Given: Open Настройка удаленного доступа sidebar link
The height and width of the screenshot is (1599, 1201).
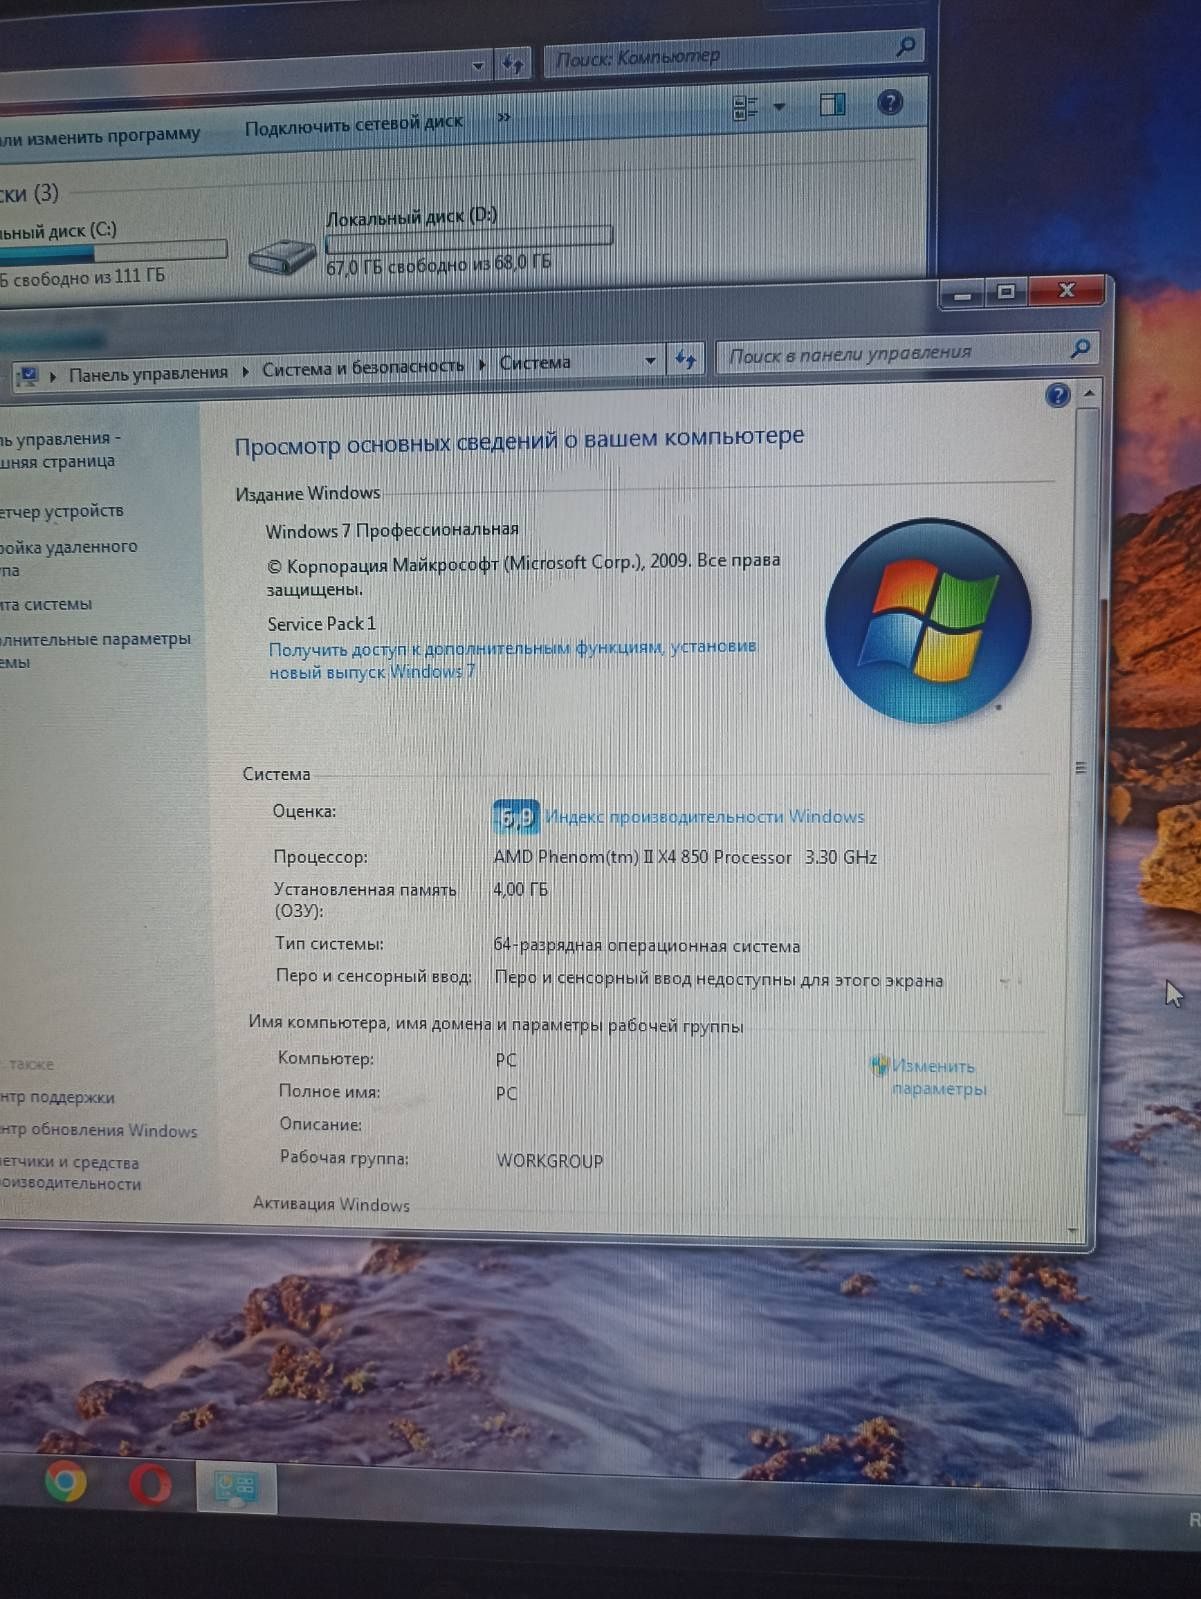Looking at the screenshot, I should [69, 558].
